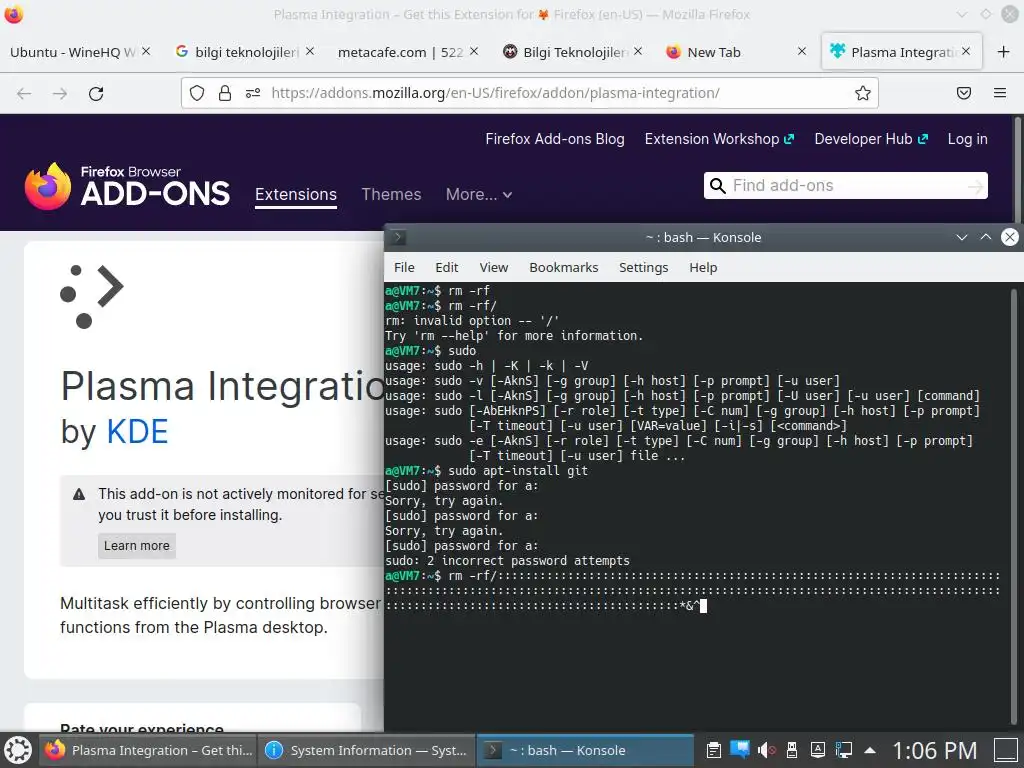Reload the current page
The height and width of the screenshot is (768, 1024).
tap(96, 93)
